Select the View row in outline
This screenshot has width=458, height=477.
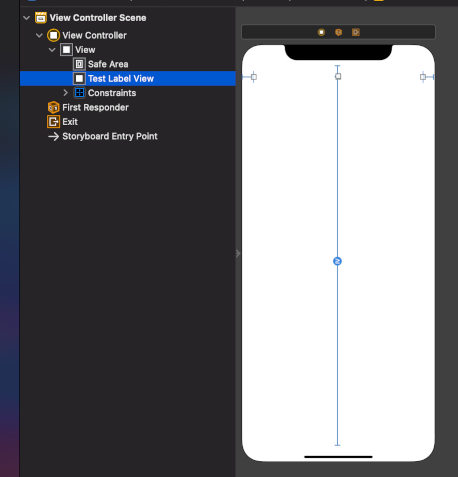click(x=128, y=50)
